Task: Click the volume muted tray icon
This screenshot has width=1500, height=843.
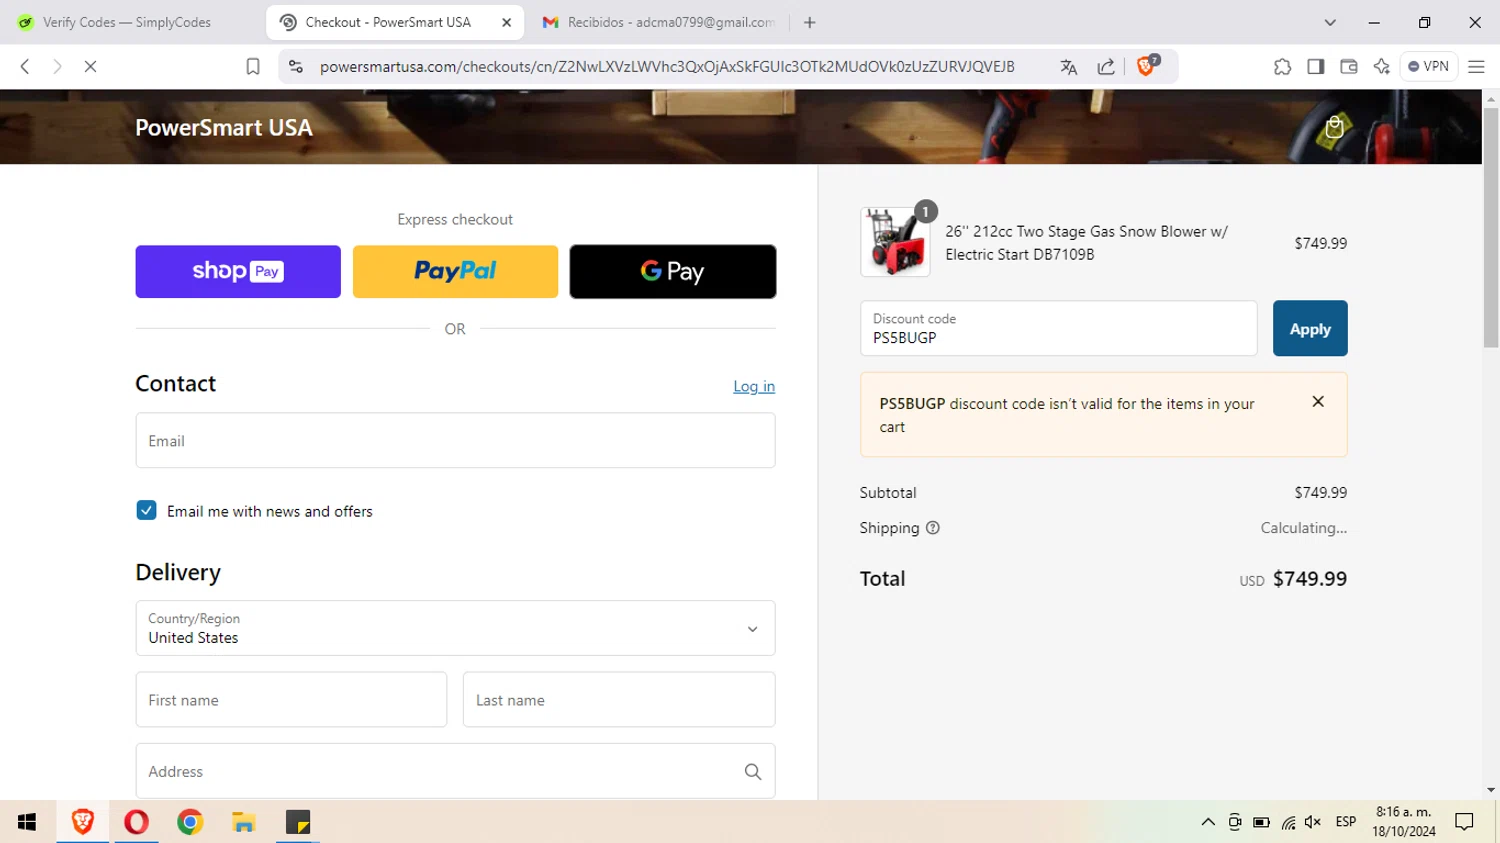Action: point(1313,822)
